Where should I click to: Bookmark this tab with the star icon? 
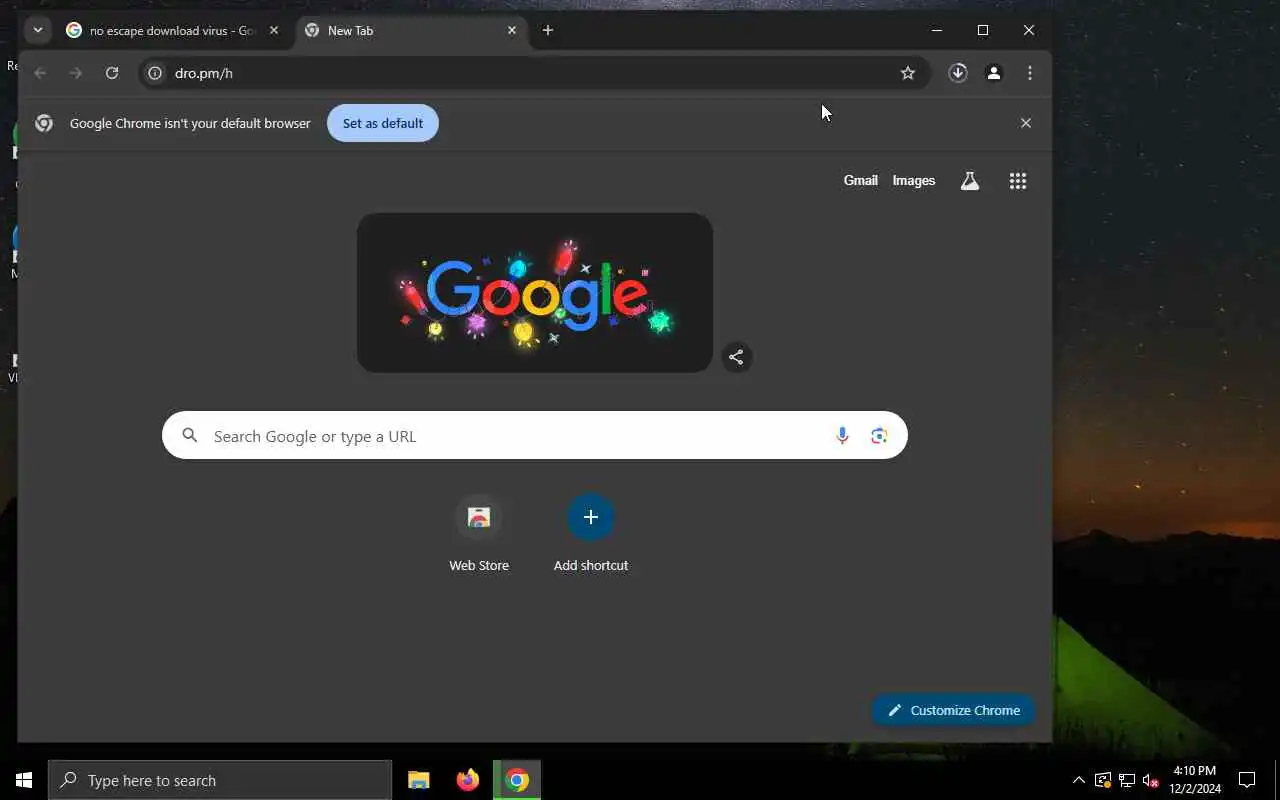click(x=908, y=73)
